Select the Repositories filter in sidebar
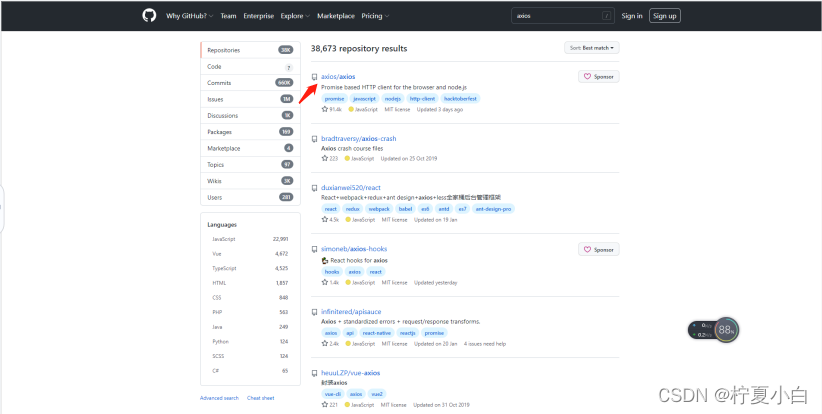 (251, 50)
